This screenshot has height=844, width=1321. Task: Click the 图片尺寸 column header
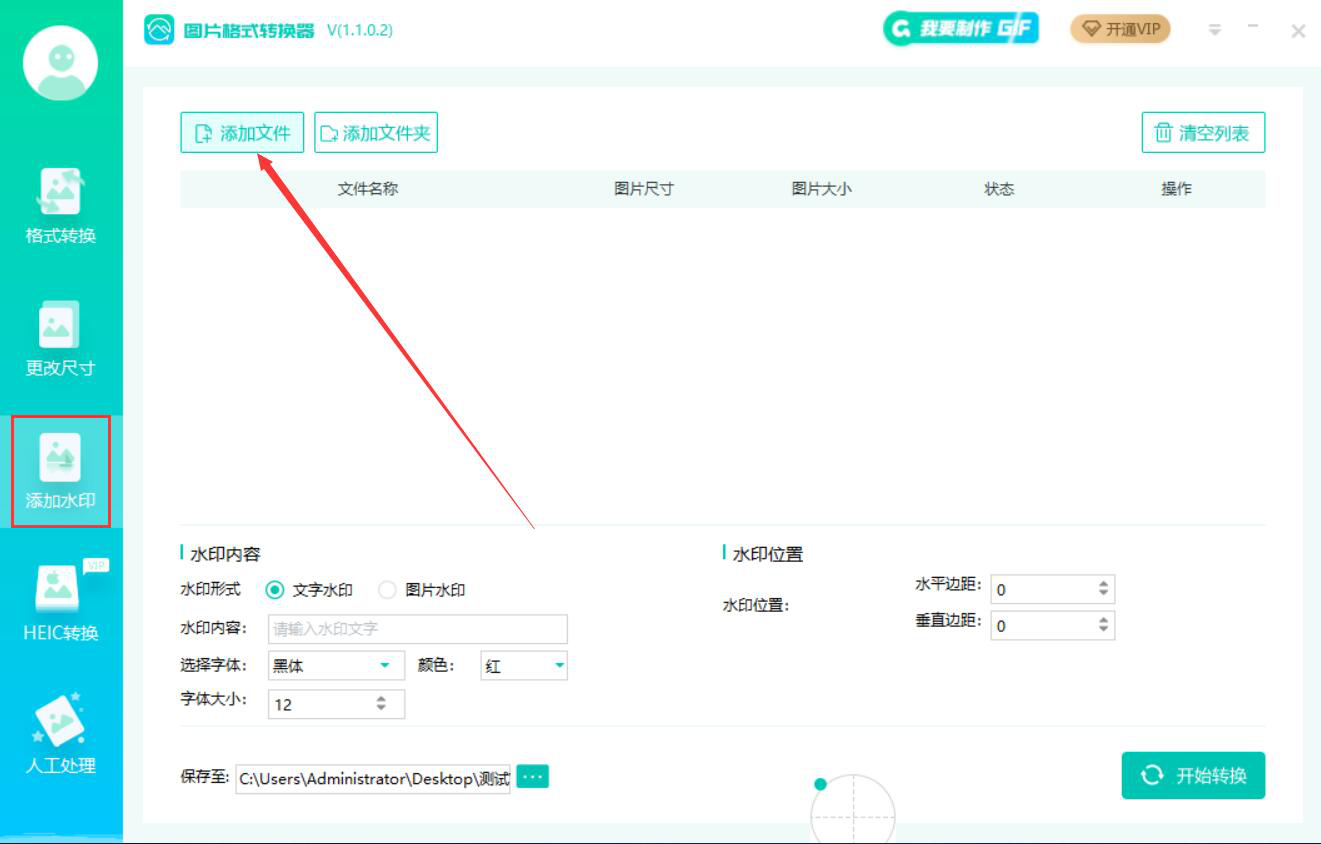(644, 189)
